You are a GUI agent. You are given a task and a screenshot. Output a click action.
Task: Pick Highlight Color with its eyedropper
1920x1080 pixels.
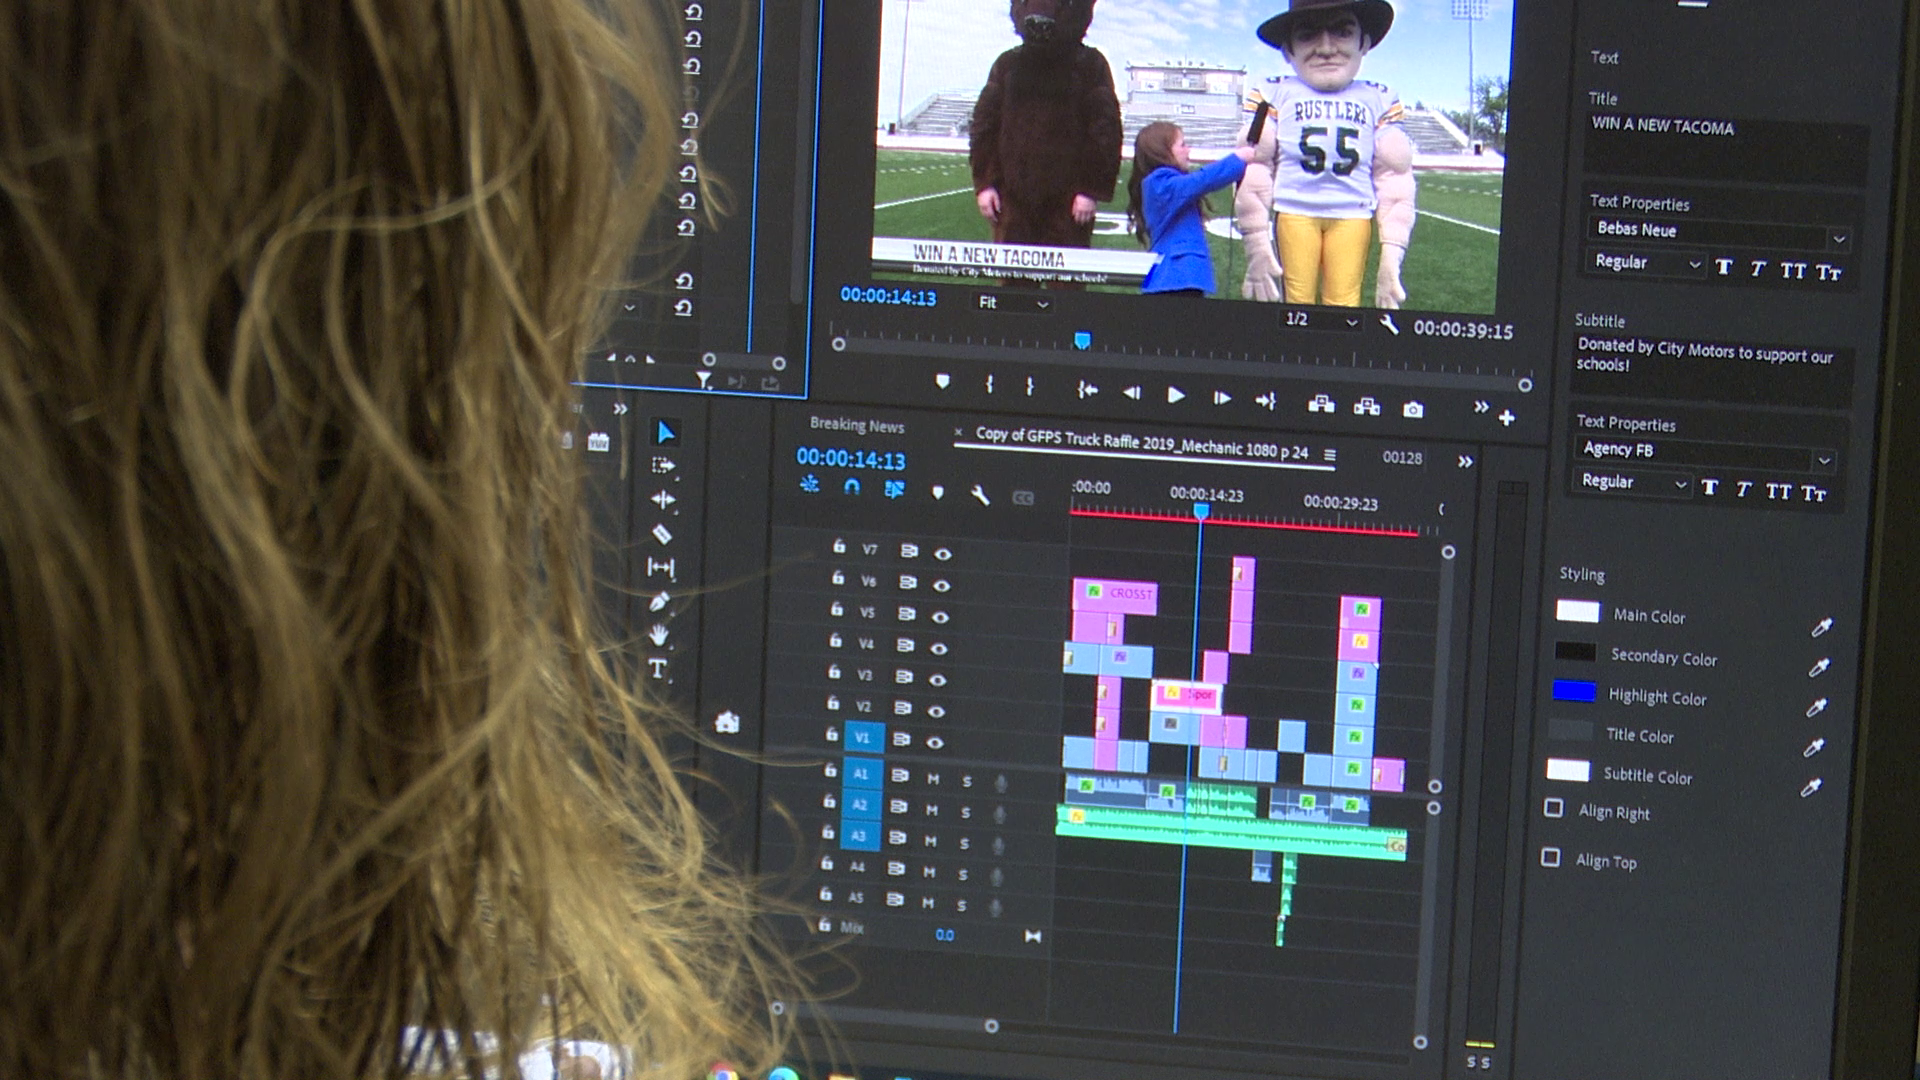[x=1816, y=707]
